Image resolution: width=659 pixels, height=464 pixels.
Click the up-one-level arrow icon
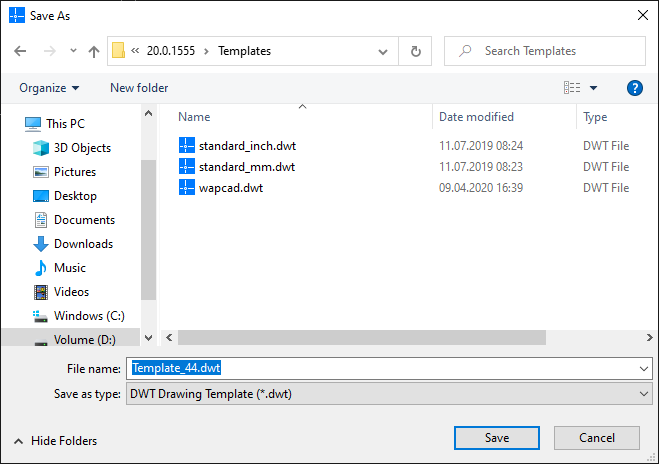pyautogui.click(x=94, y=51)
